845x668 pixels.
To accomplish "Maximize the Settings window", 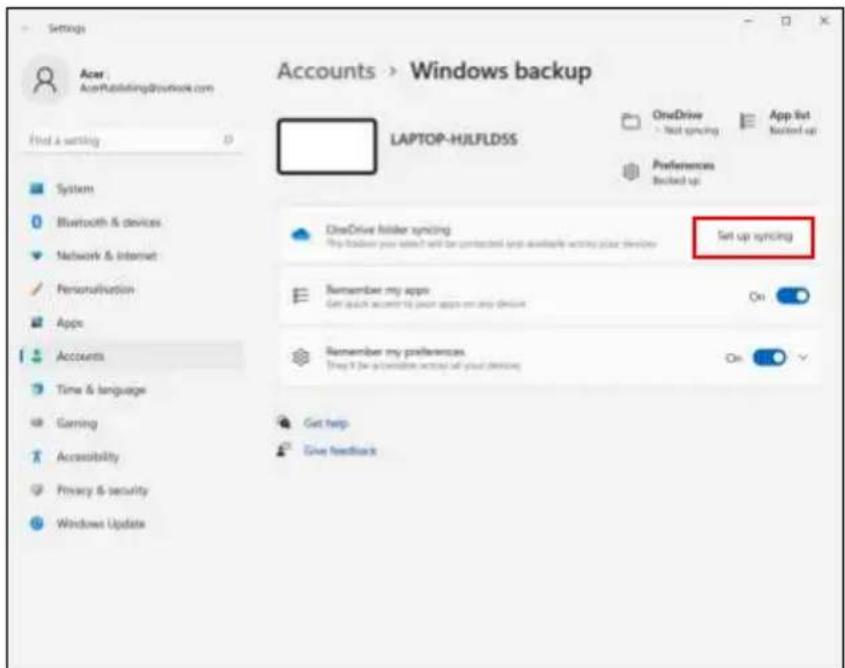I will [x=786, y=21].
